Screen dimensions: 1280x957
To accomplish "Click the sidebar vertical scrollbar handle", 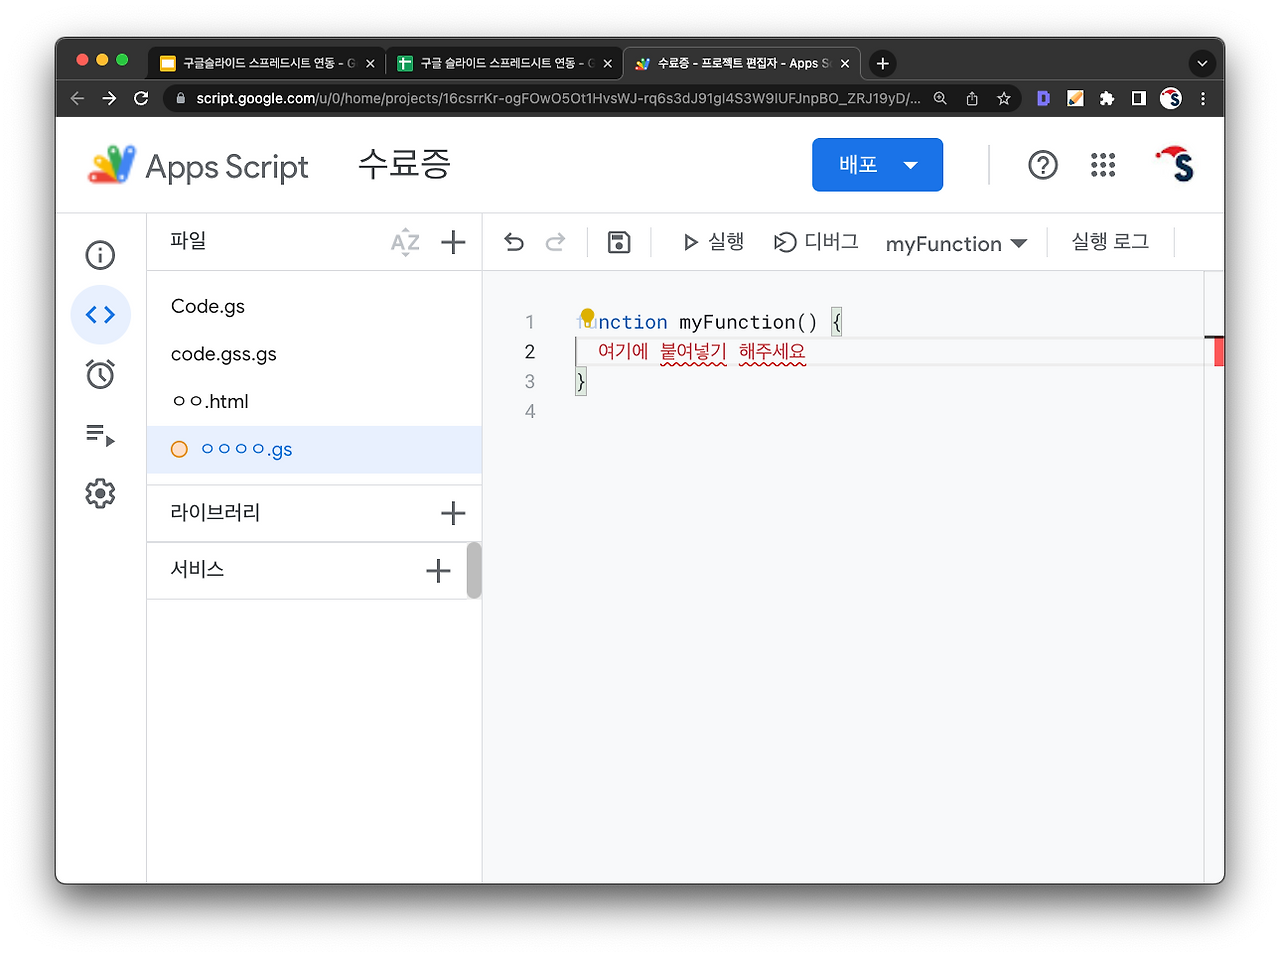I will point(474,570).
